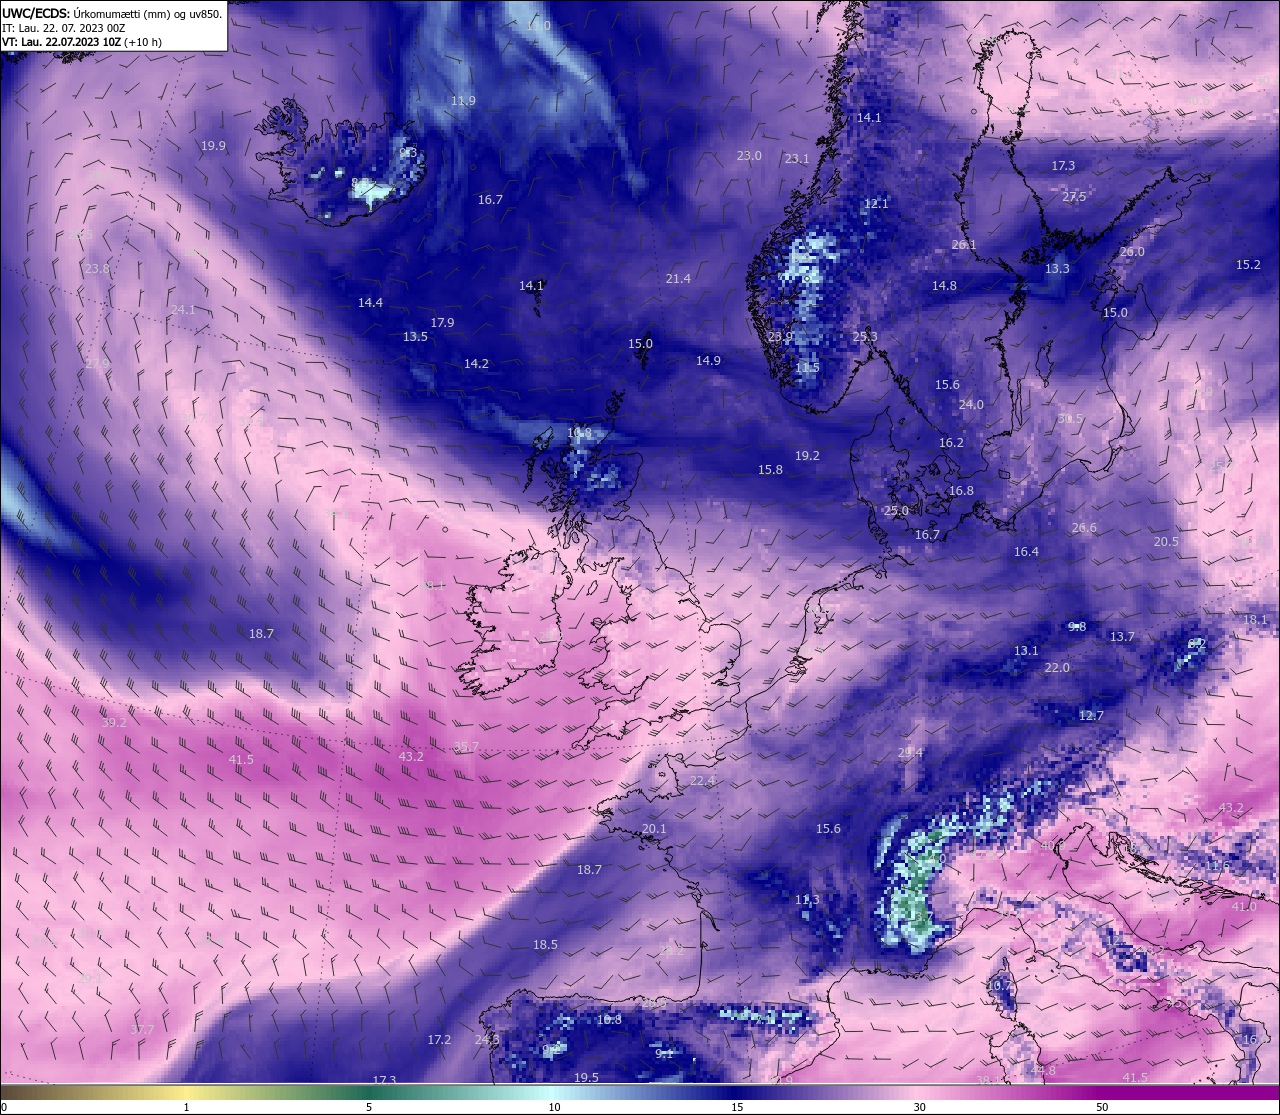1280x1115 pixels.
Task: Click the 15.8 value label
Action: tap(770, 470)
